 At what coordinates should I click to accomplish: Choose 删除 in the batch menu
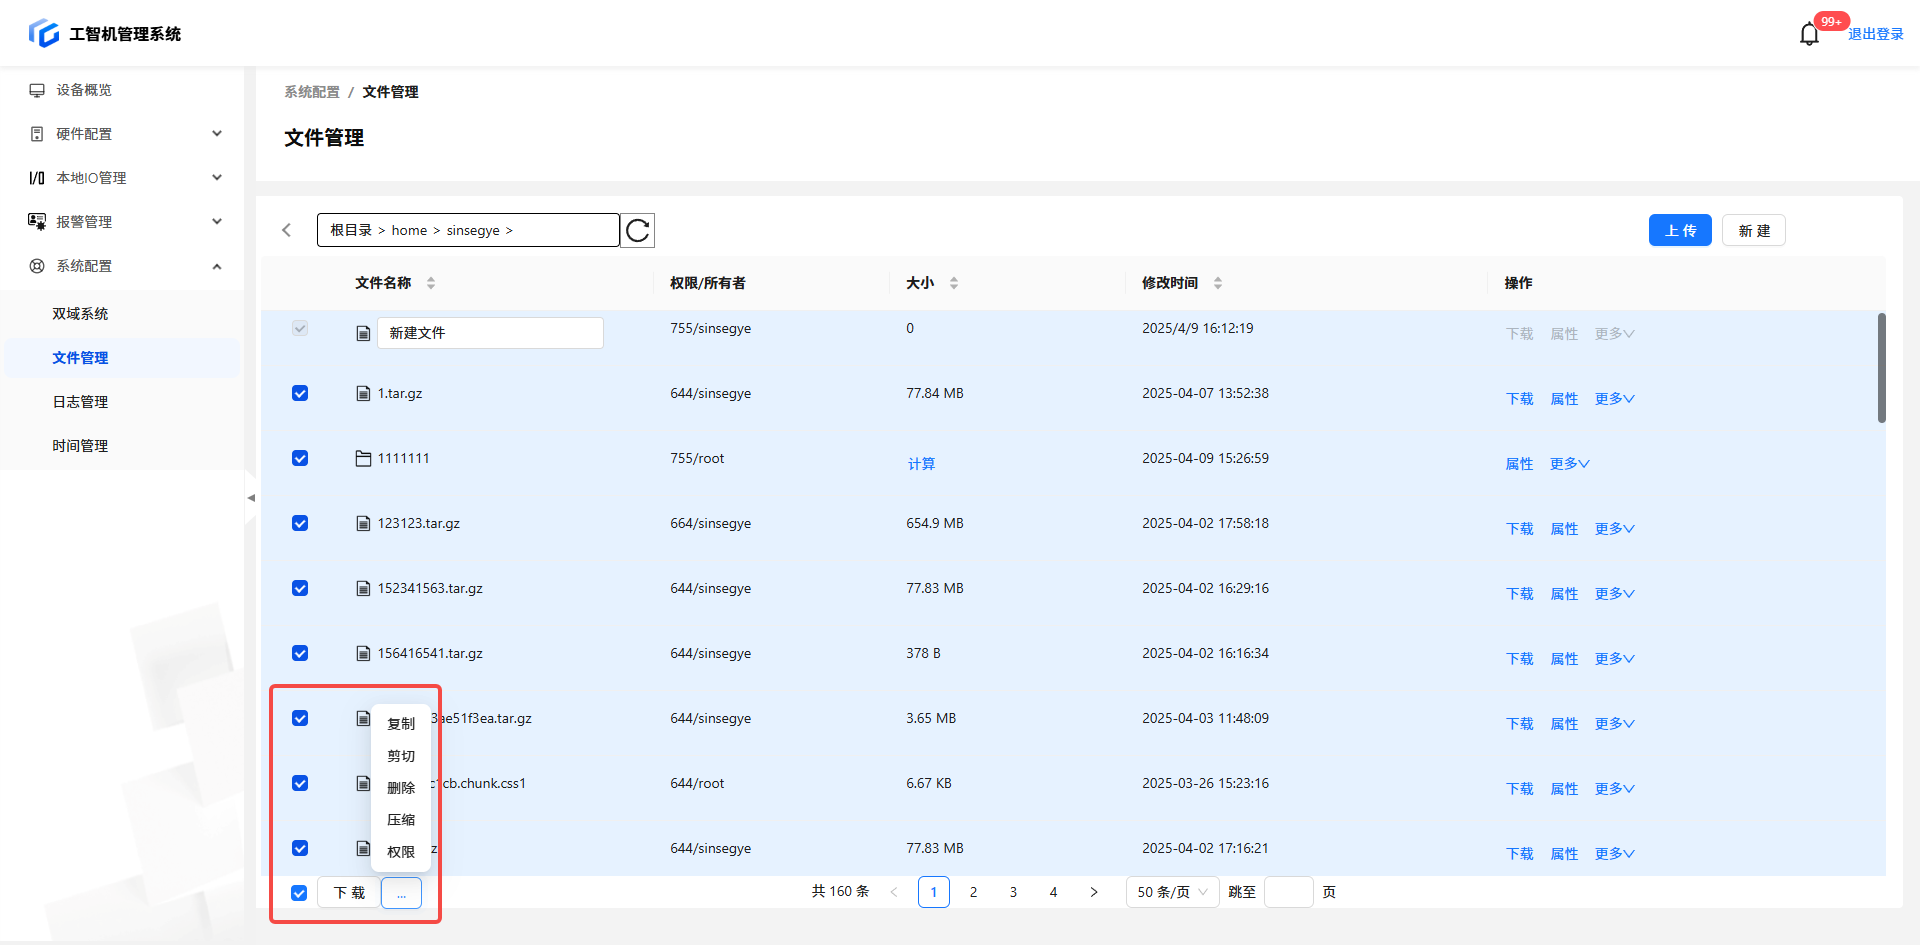click(401, 788)
